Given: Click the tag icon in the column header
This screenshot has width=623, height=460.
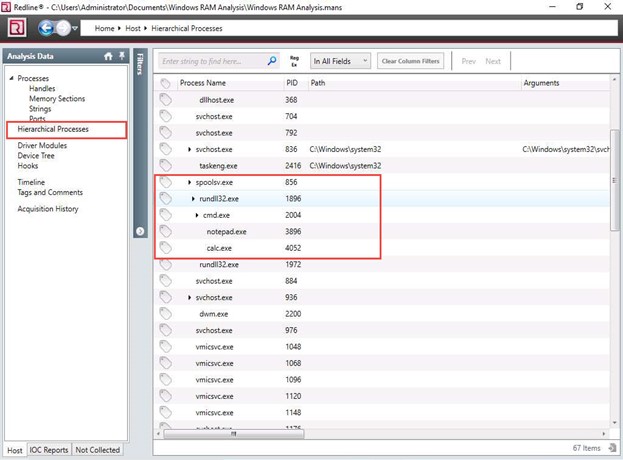Looking at the screenshot, I should click(166, 83).
